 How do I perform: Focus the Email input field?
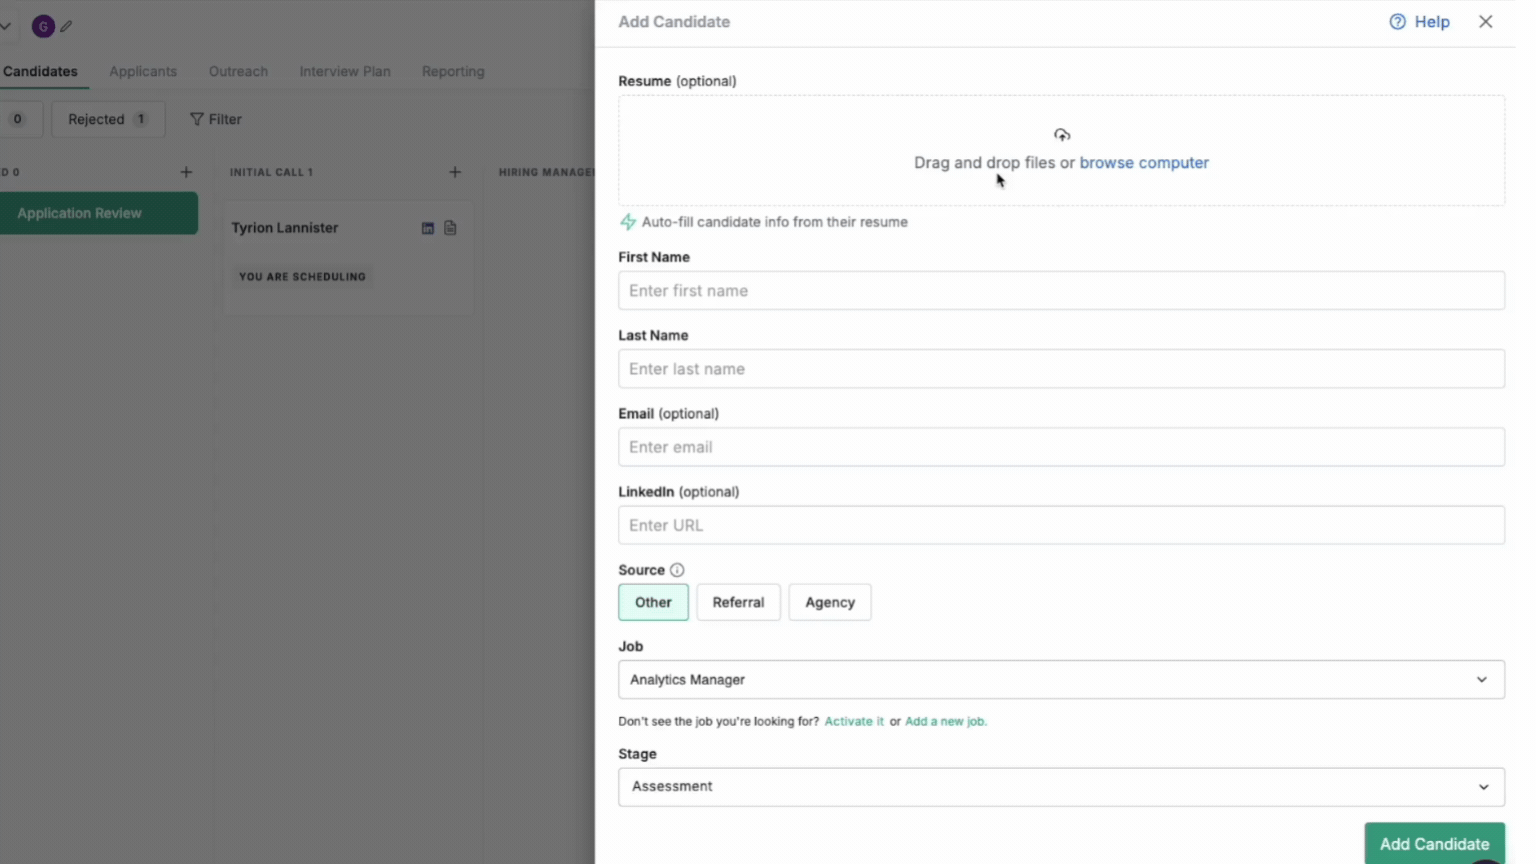pyautogui.click(x=1060, y=447)
